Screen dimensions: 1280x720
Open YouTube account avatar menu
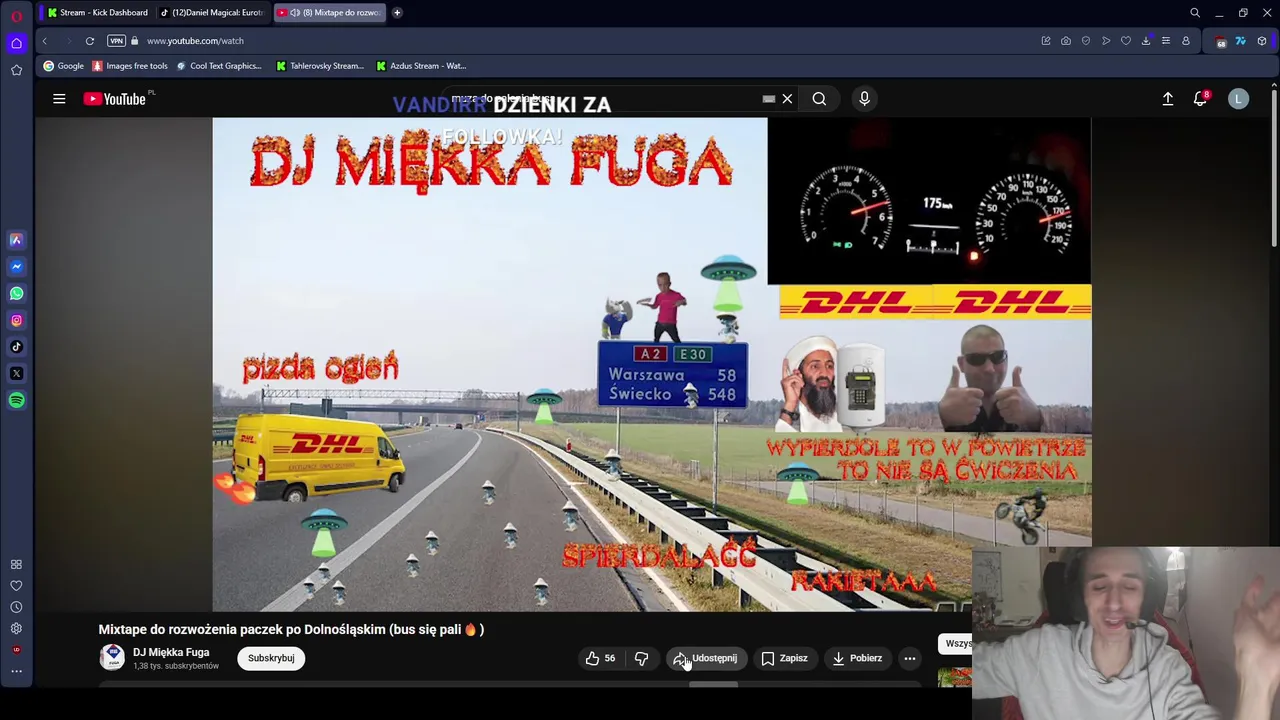click(1238, 99)
